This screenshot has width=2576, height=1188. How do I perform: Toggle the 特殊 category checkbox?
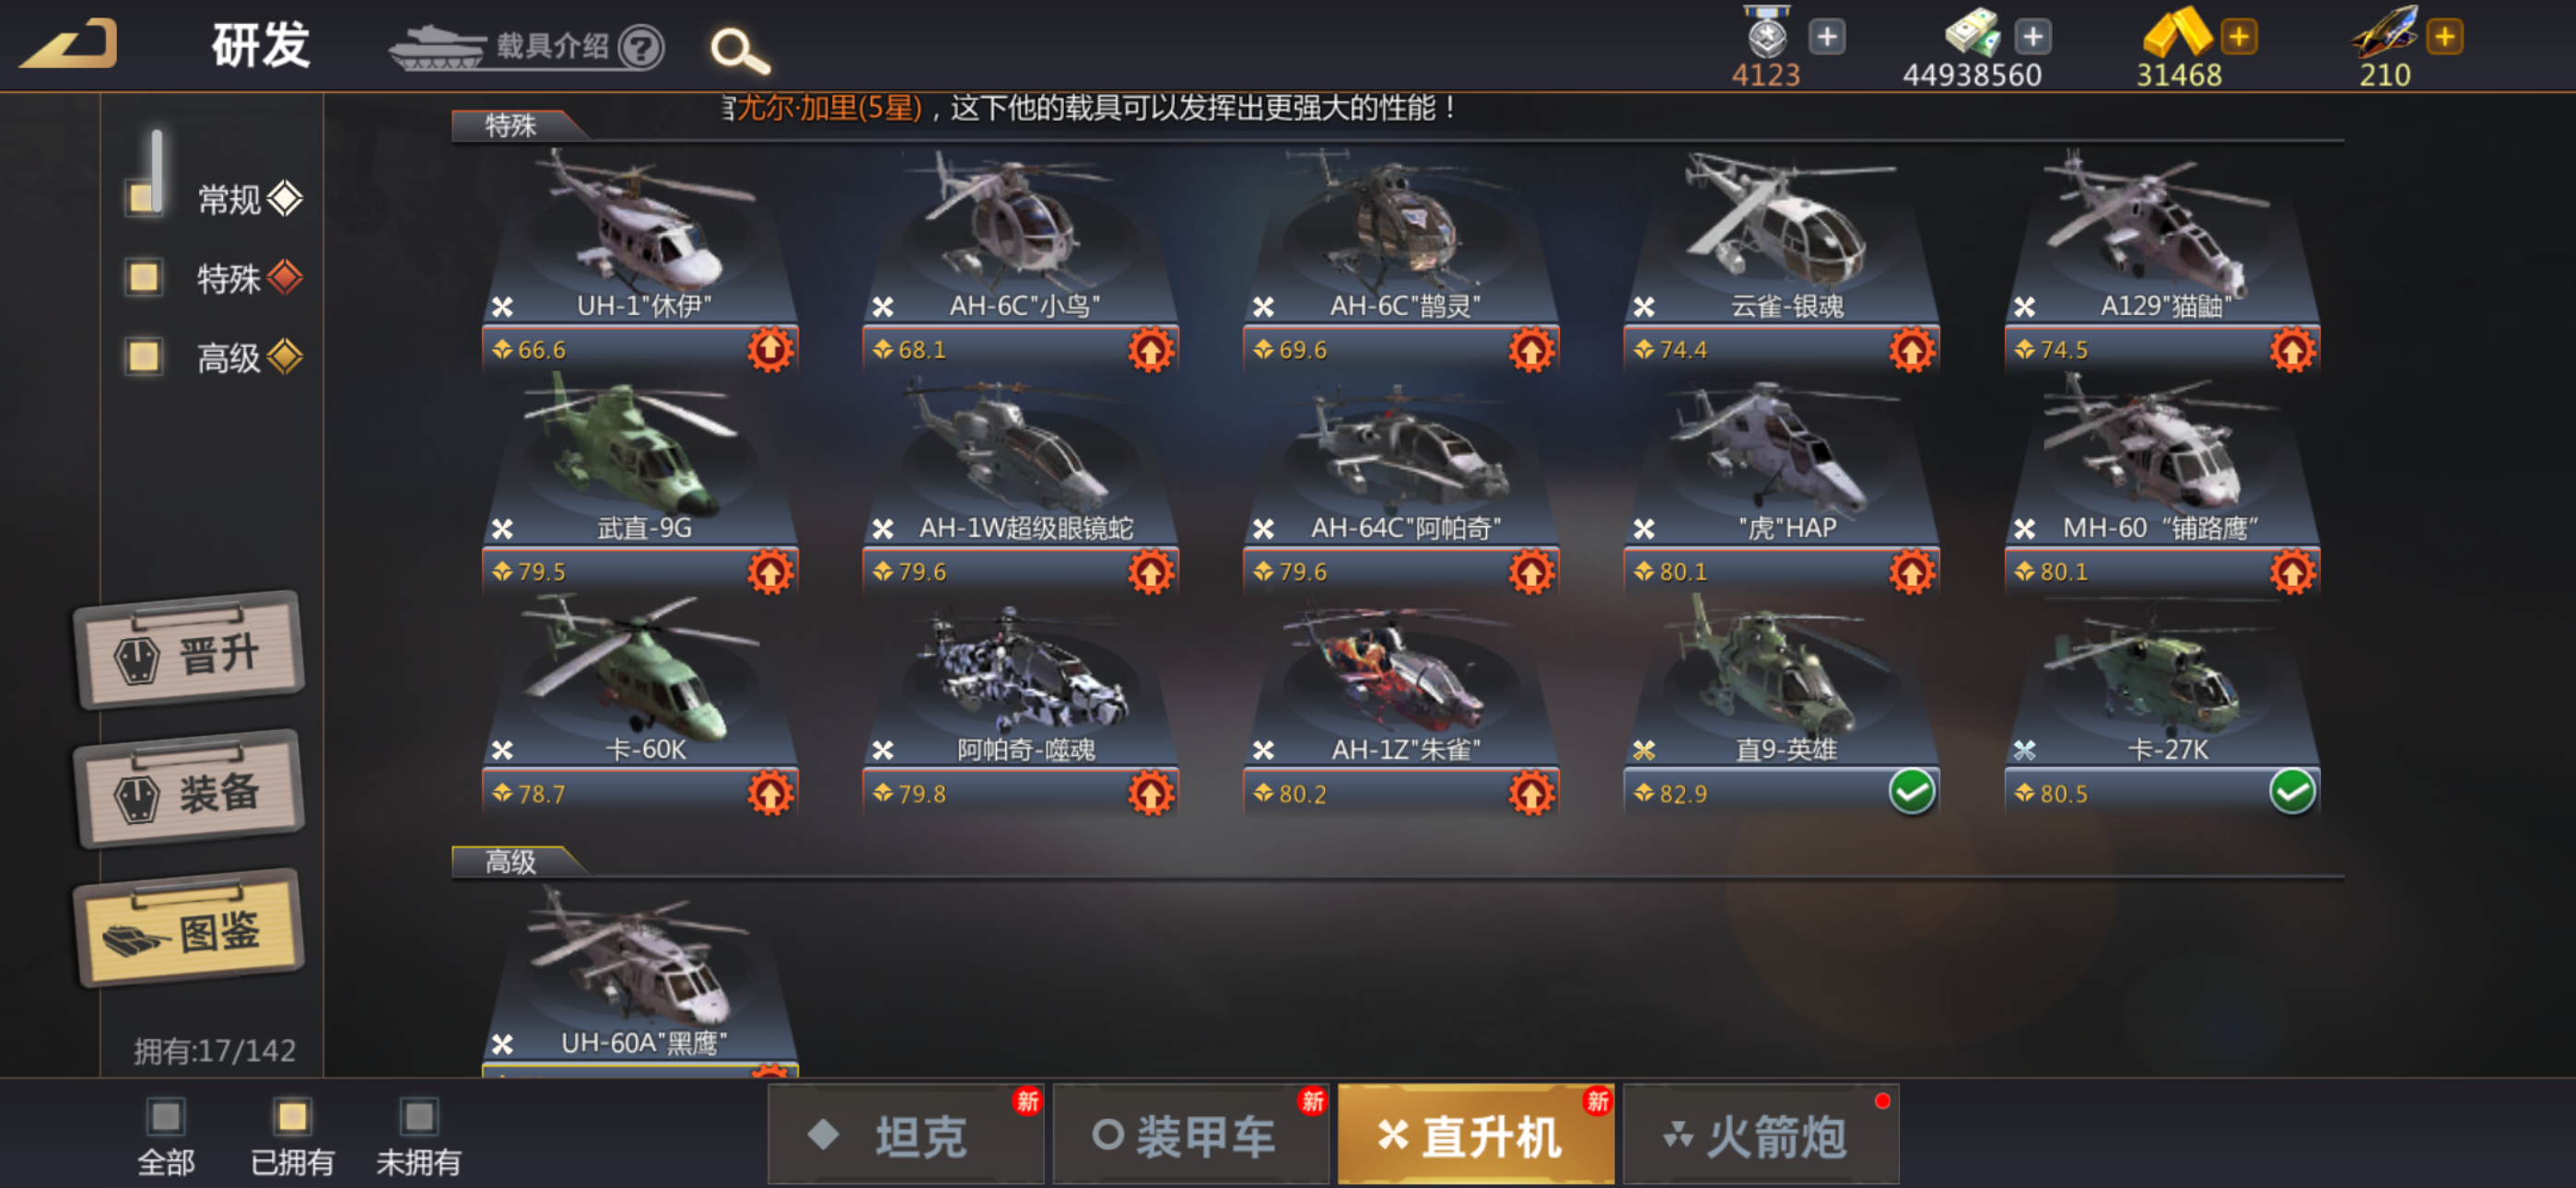tap(144, 277)
